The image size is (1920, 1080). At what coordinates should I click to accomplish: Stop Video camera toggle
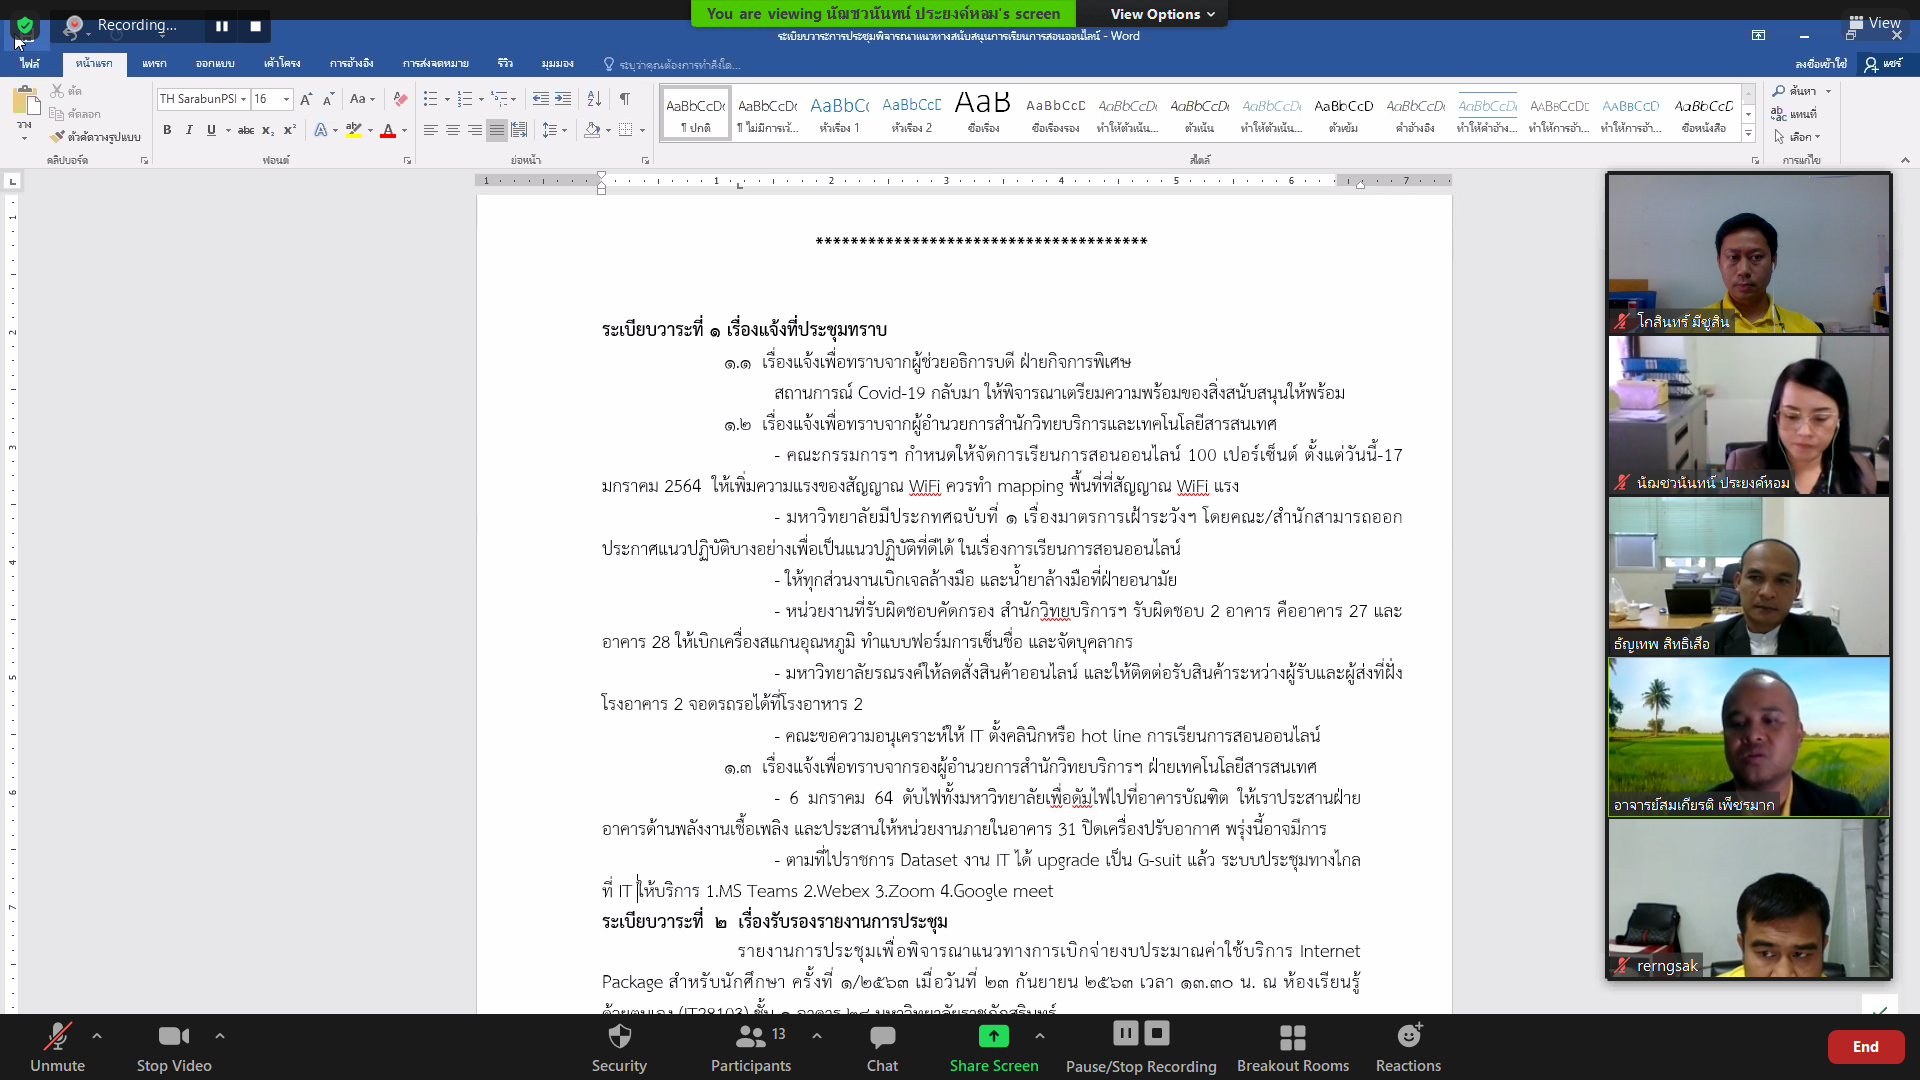pos(174,1037)
